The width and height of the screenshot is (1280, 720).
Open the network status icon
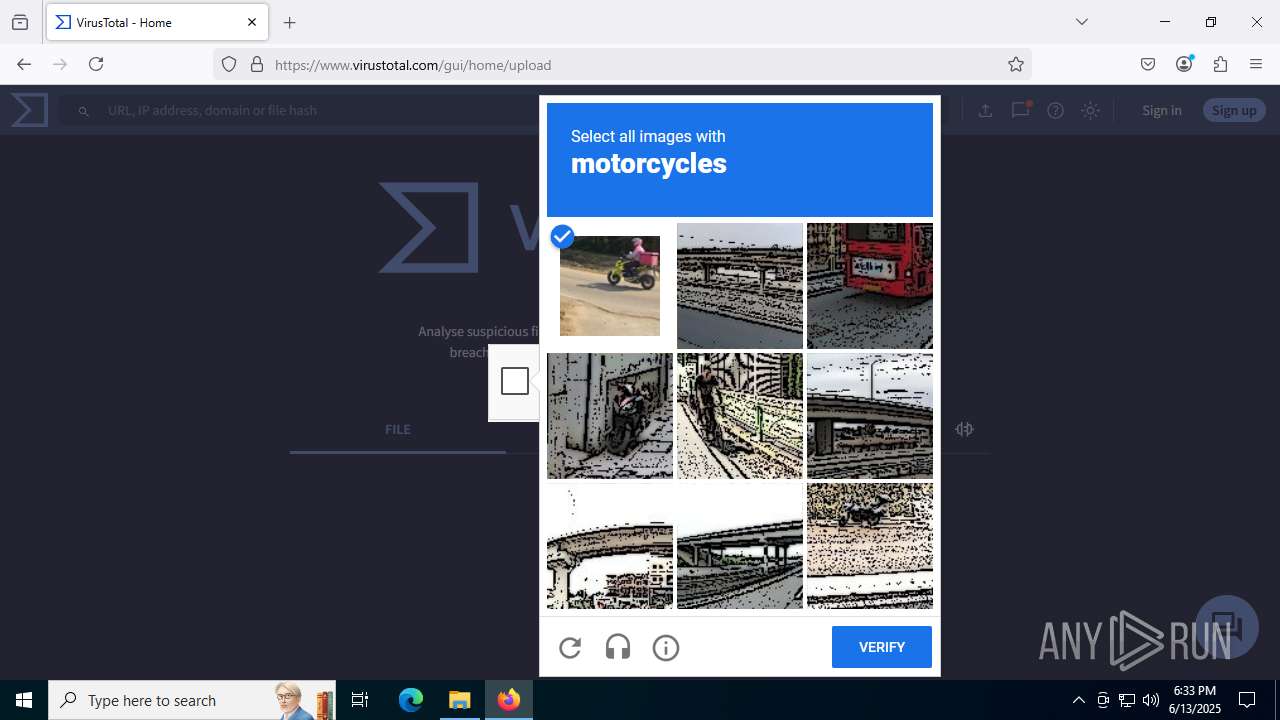(x=1127, y=700)
